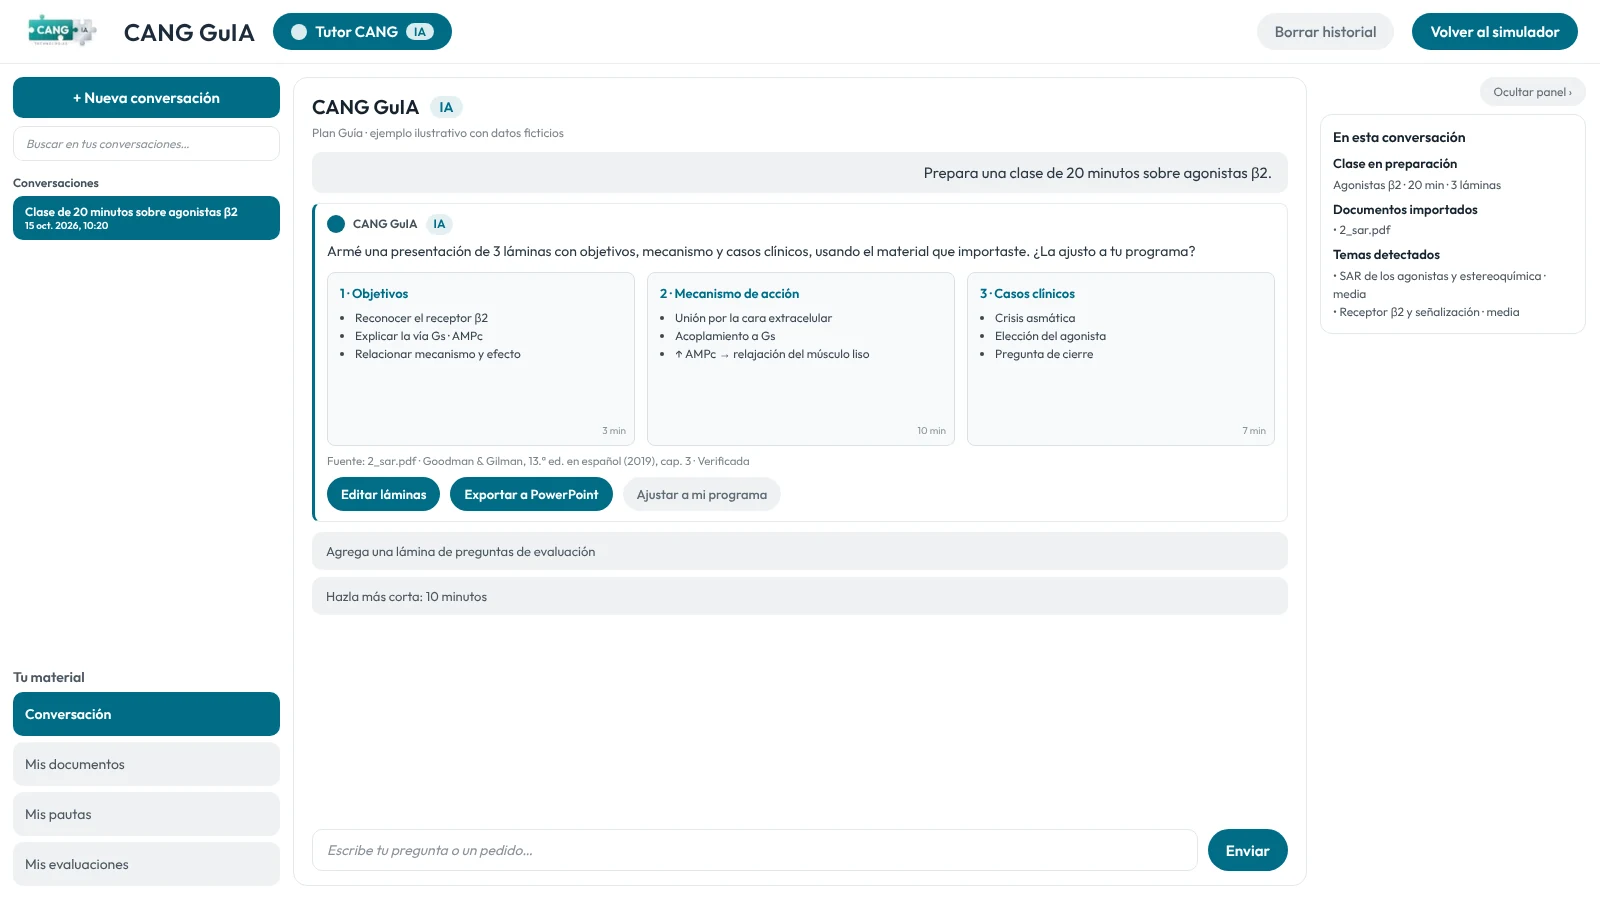The width and height of the screenshot is (1600, 900).
Task: Click the Editar láminas button
Action: (x=383, y=494)
